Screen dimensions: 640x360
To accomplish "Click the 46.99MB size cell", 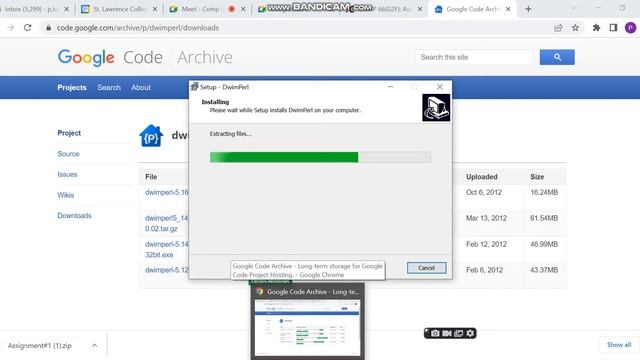I will tap(544, 244).
